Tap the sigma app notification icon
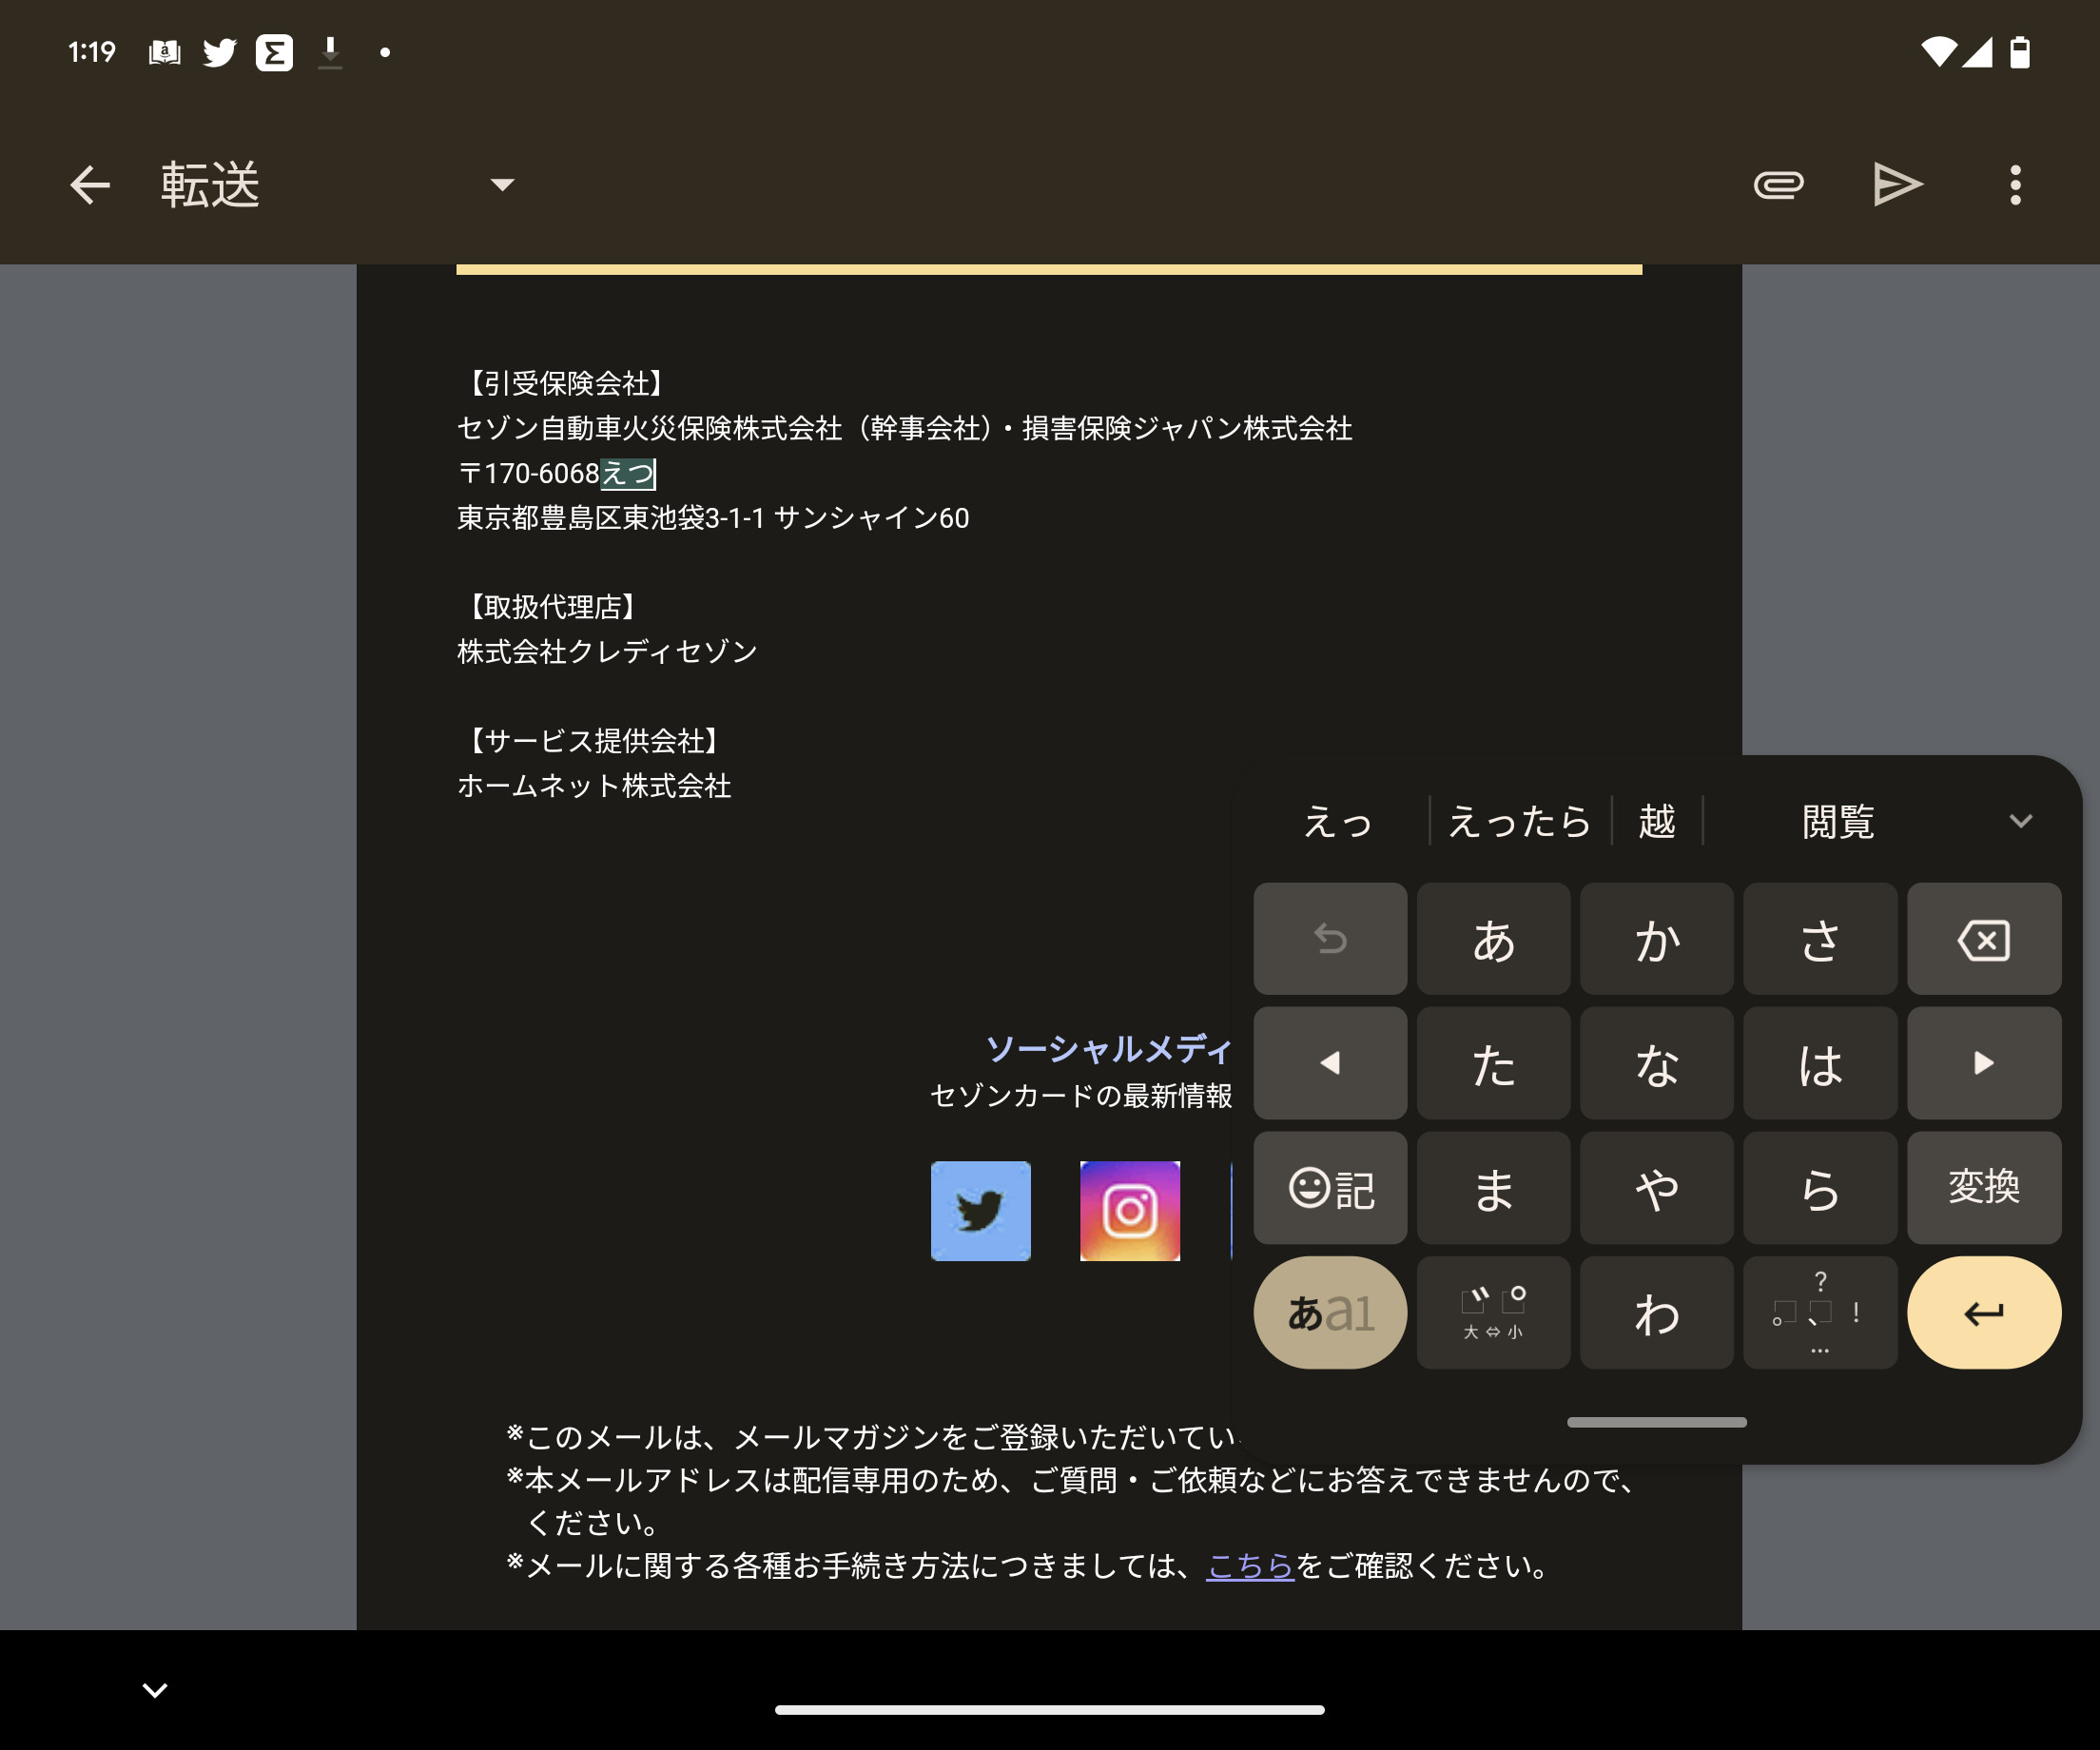 pyautogui.click(x=274, y=52)
